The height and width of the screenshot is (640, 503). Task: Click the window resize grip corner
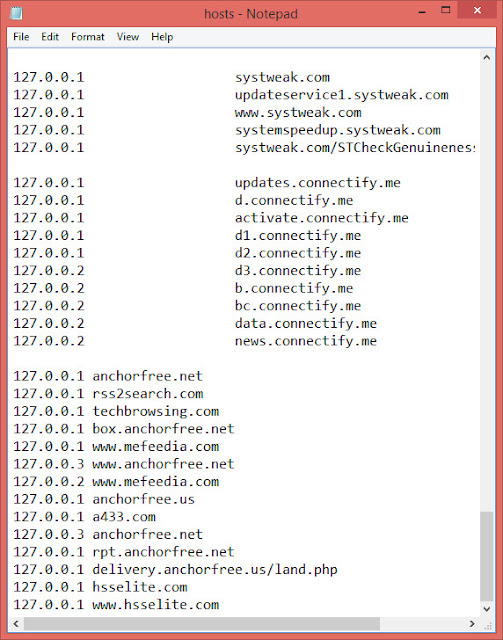pyautogui.click(x=487, y=625)
